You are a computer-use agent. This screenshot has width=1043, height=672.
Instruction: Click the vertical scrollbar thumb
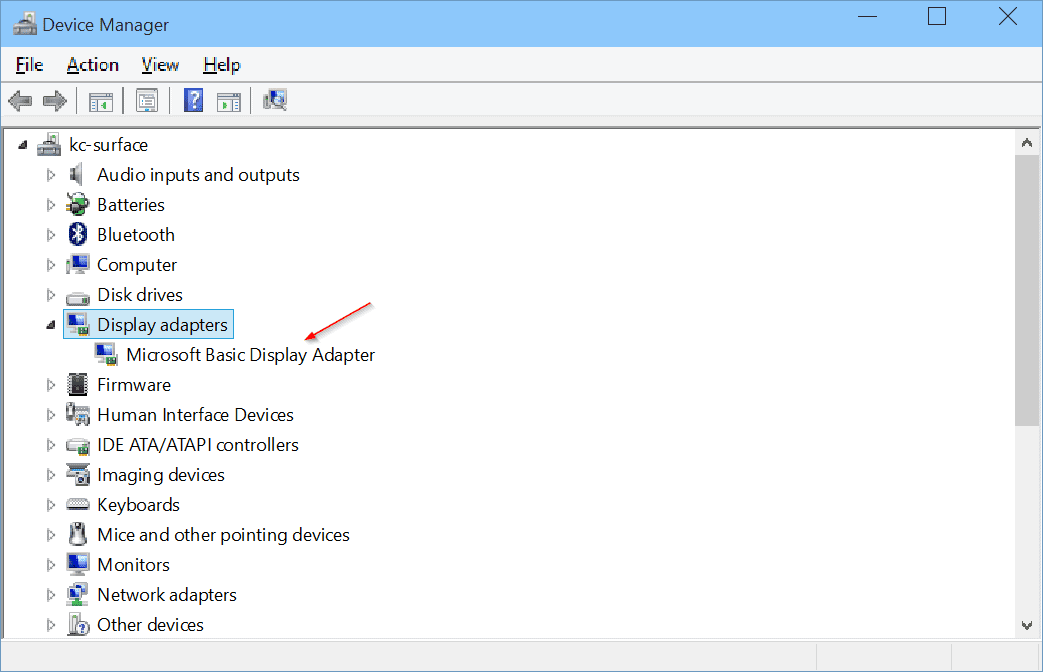[1026, 290]
